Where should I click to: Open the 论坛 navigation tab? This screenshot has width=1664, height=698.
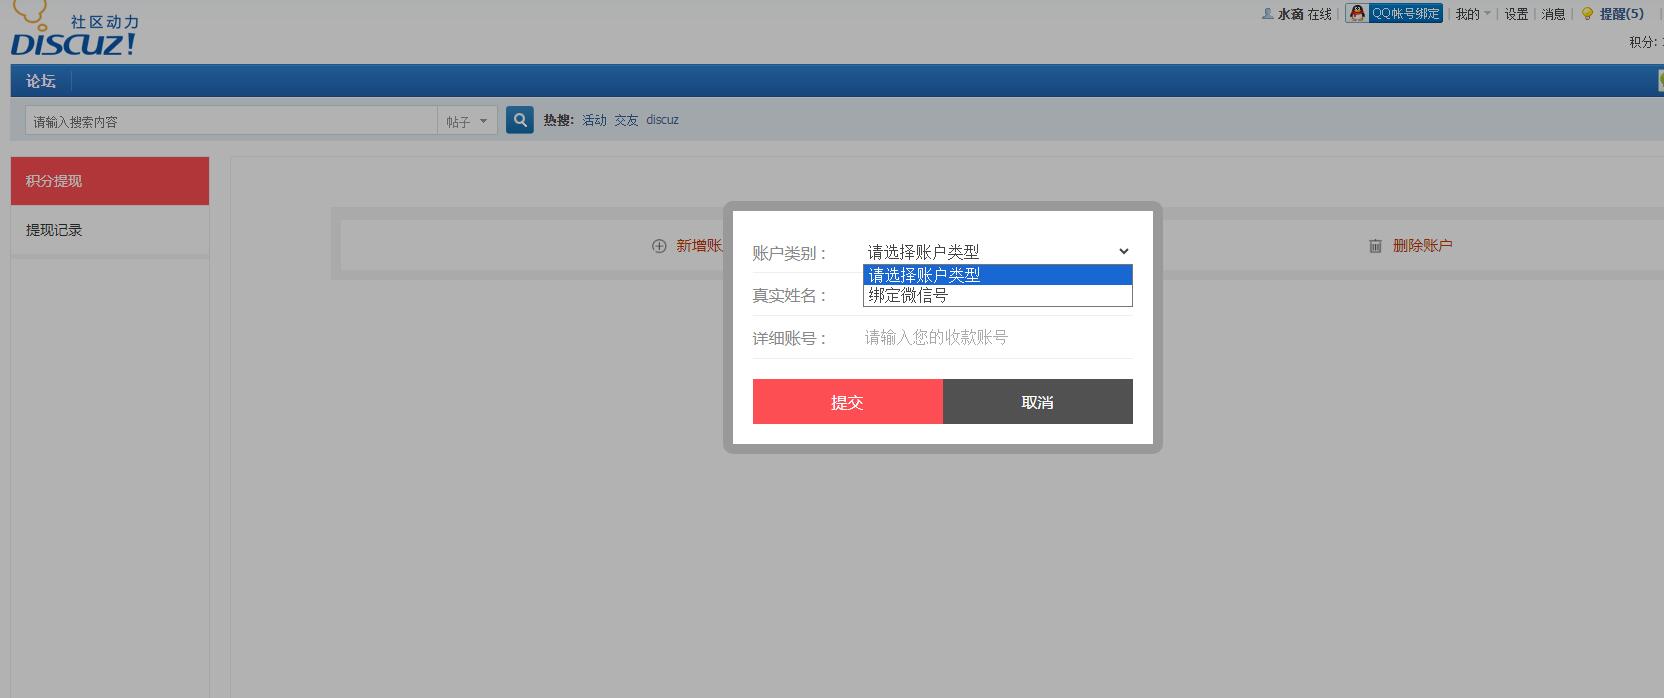(41, 81)
